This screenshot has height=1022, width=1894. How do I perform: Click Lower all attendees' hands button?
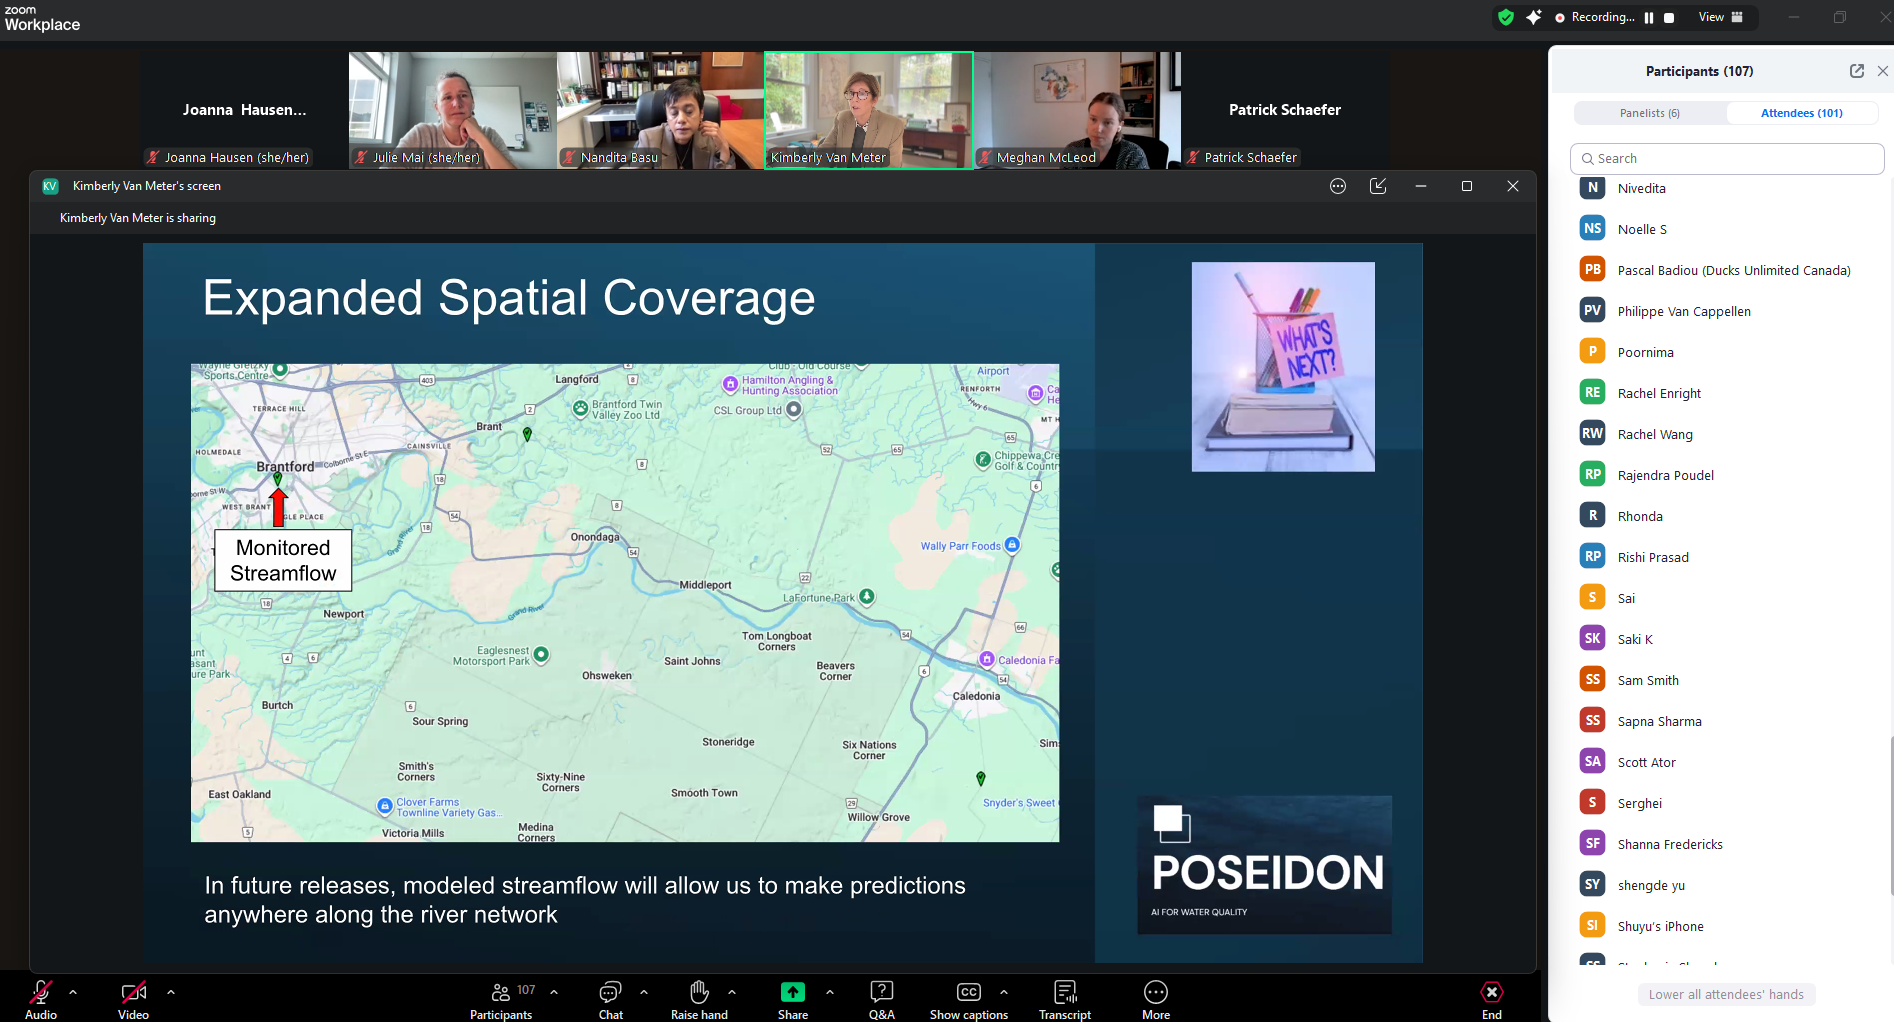click(x=1726, y=994)
